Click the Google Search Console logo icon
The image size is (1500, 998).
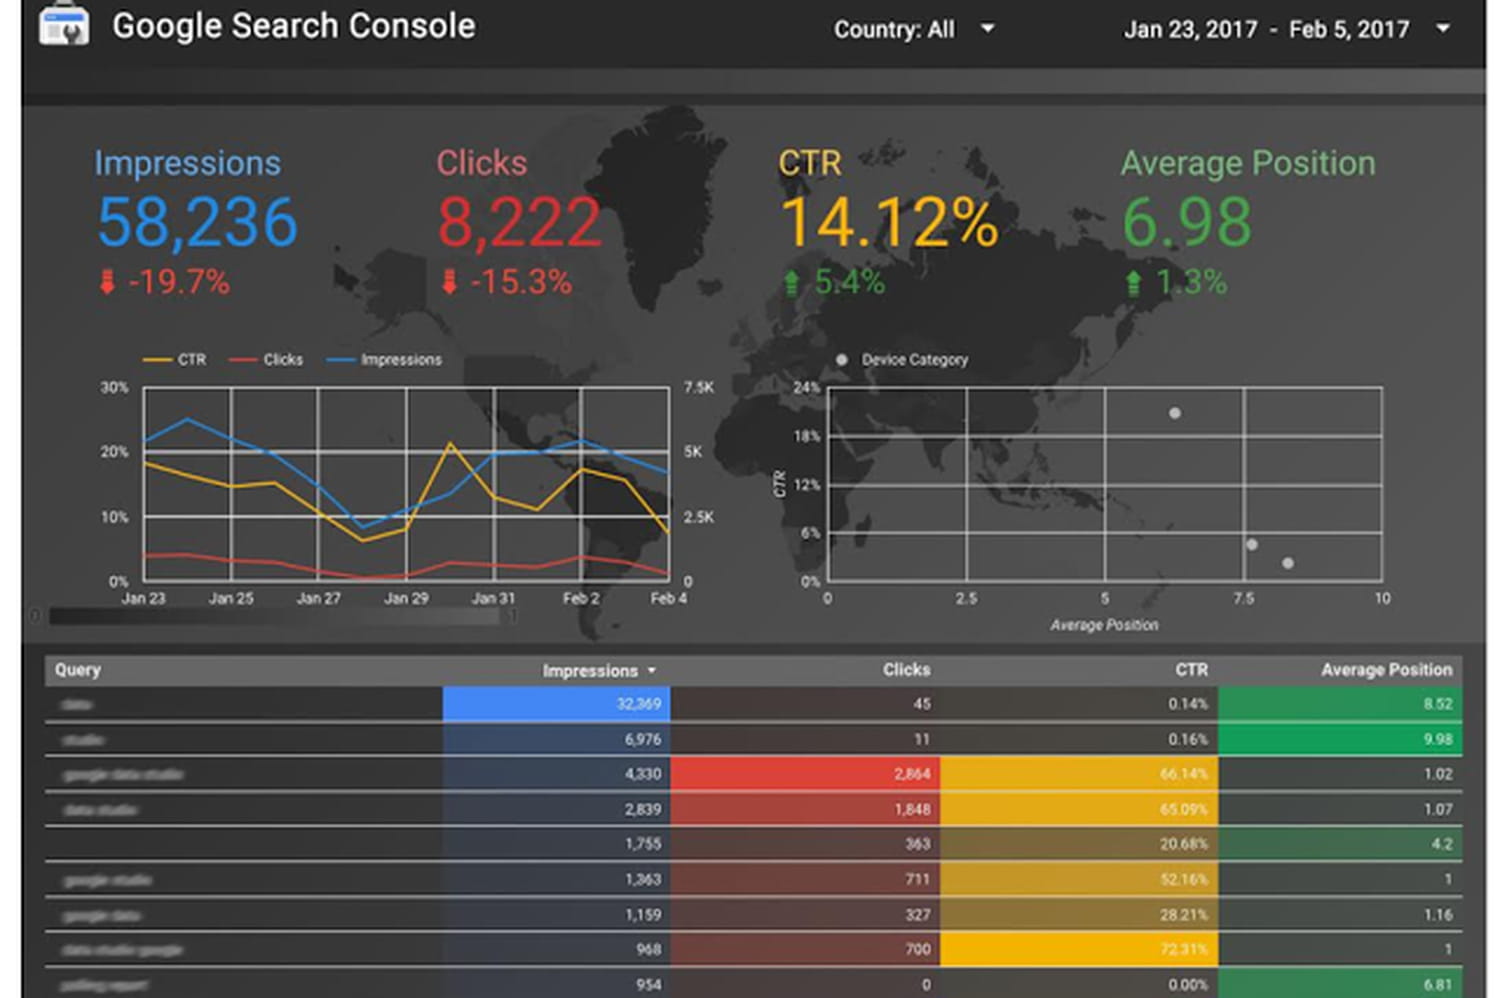click(63, 25)
